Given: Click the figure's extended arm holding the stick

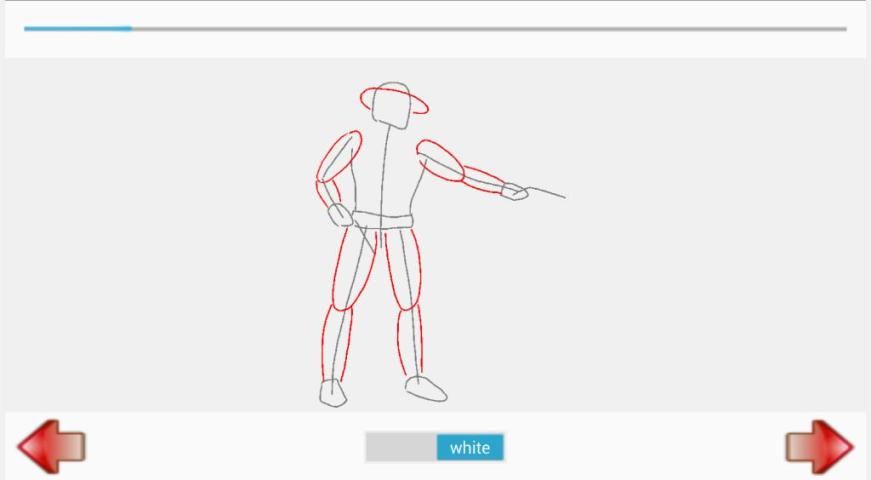Looking at the screenshot, I should point(458,168).
